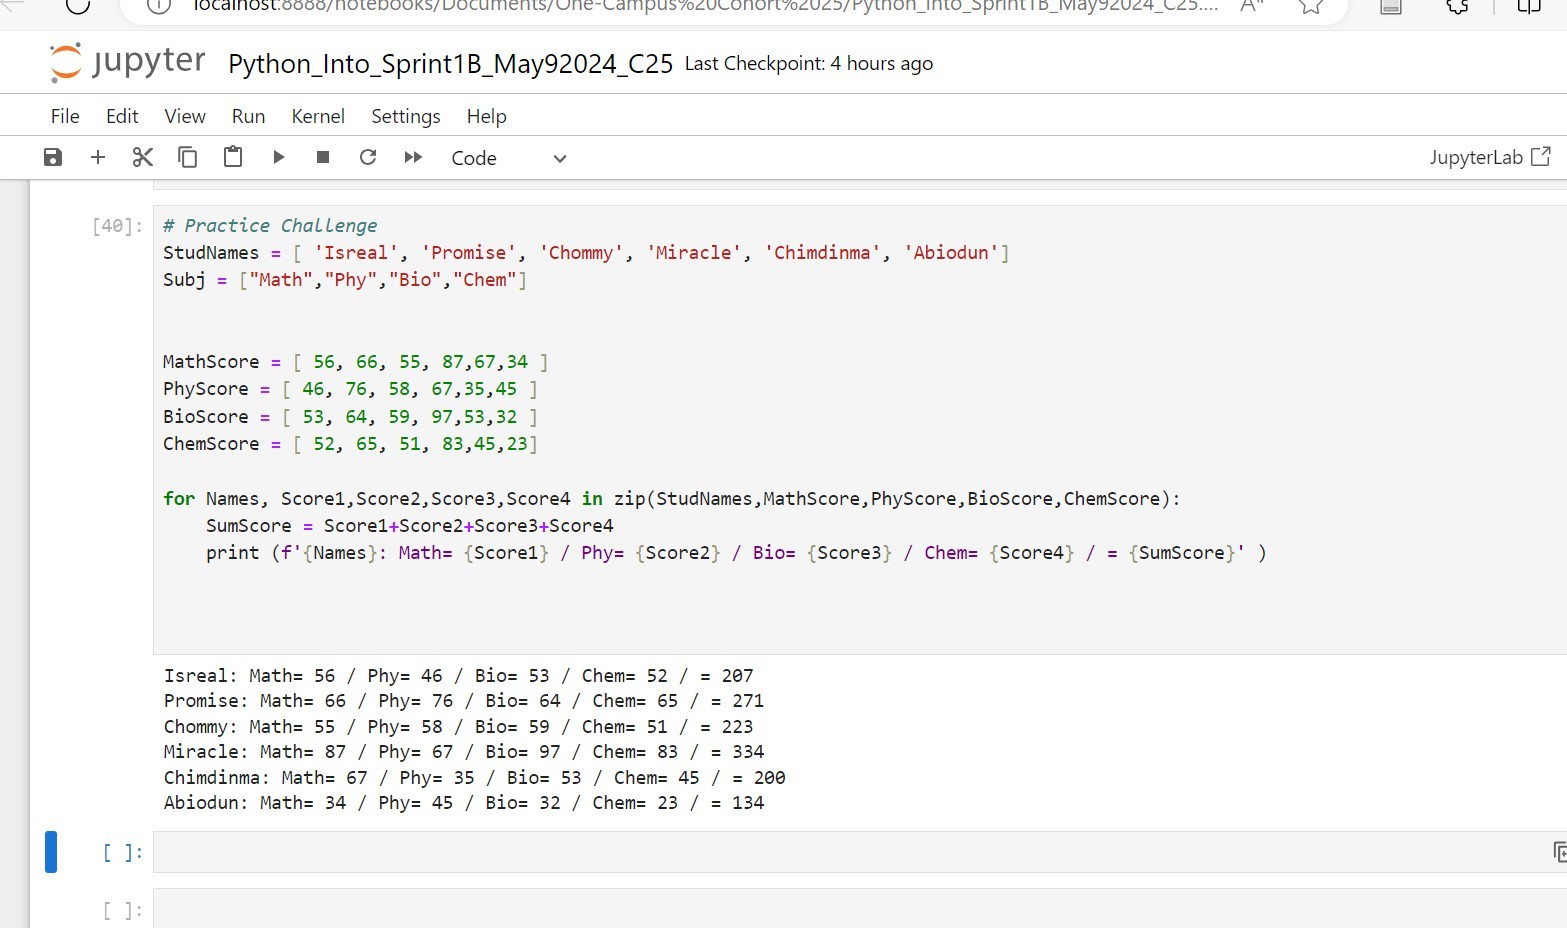Click the browser favorites star icon
Viewport: 1567px width, 928px height.
click(x=1311, y=6)
